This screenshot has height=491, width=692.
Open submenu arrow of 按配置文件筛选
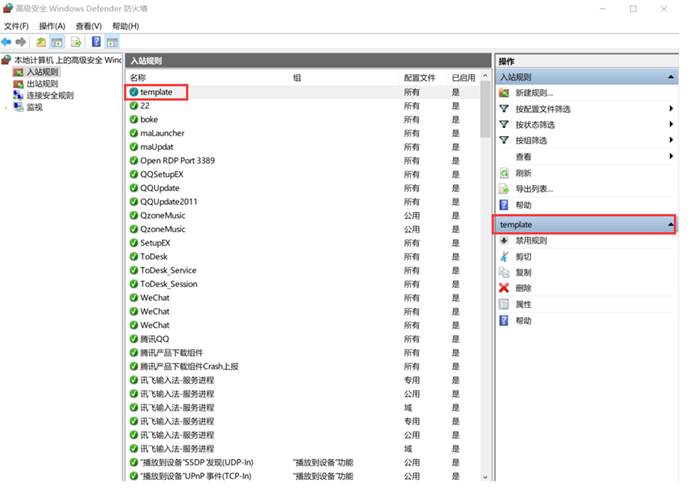(x=671, y=109)
